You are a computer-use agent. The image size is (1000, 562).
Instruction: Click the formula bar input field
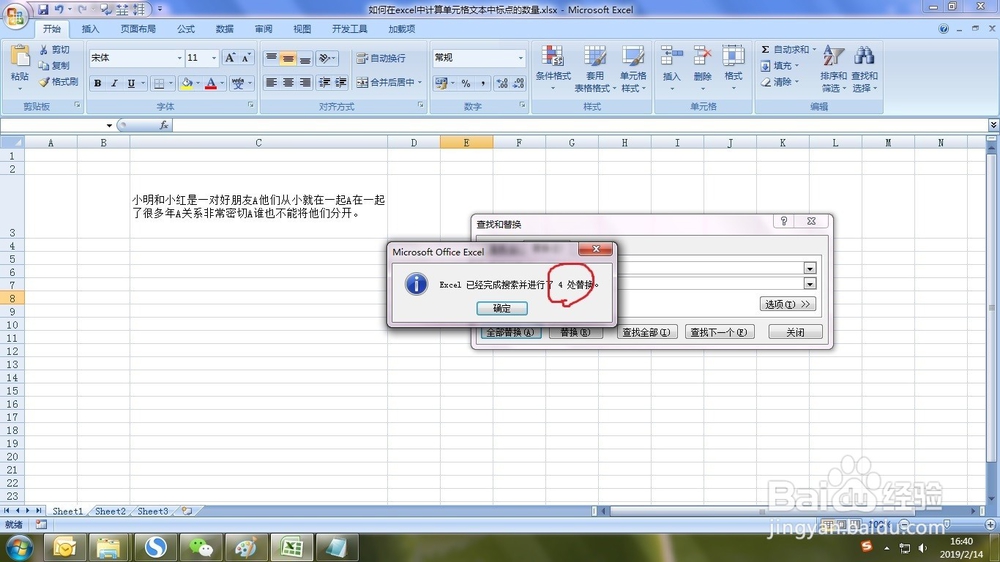click(x=579, y=125)
